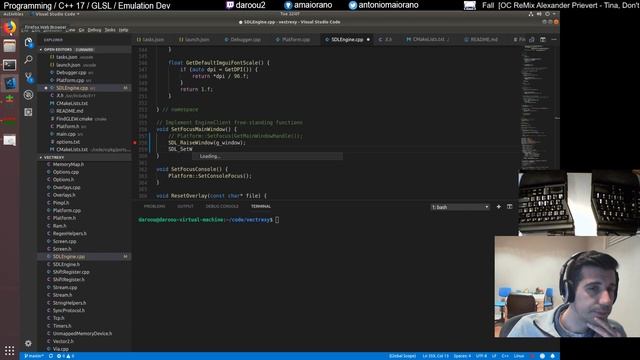Select bash in the terminal dropdown
Viewport: 640px width, 360px height.
[x=460, y=207]
